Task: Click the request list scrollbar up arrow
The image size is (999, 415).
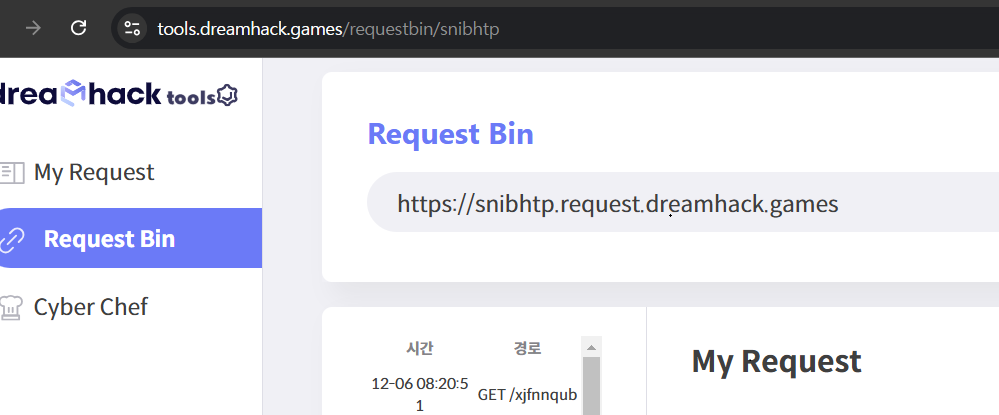Action: (591, 347)
